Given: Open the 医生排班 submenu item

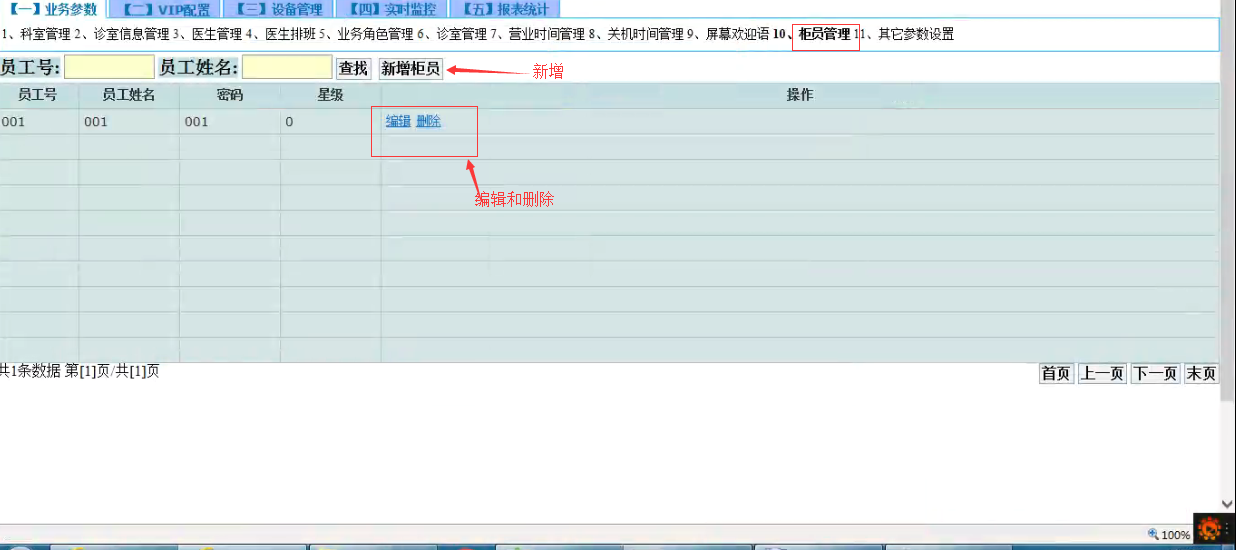Looking at the screenshot, I should tap(290, 34).
